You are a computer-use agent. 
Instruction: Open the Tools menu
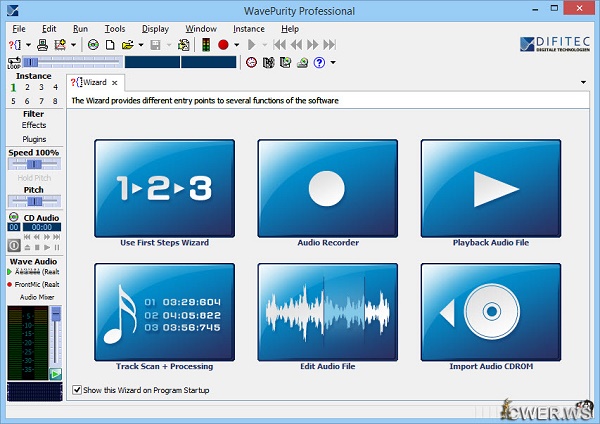tap(115, 29)
